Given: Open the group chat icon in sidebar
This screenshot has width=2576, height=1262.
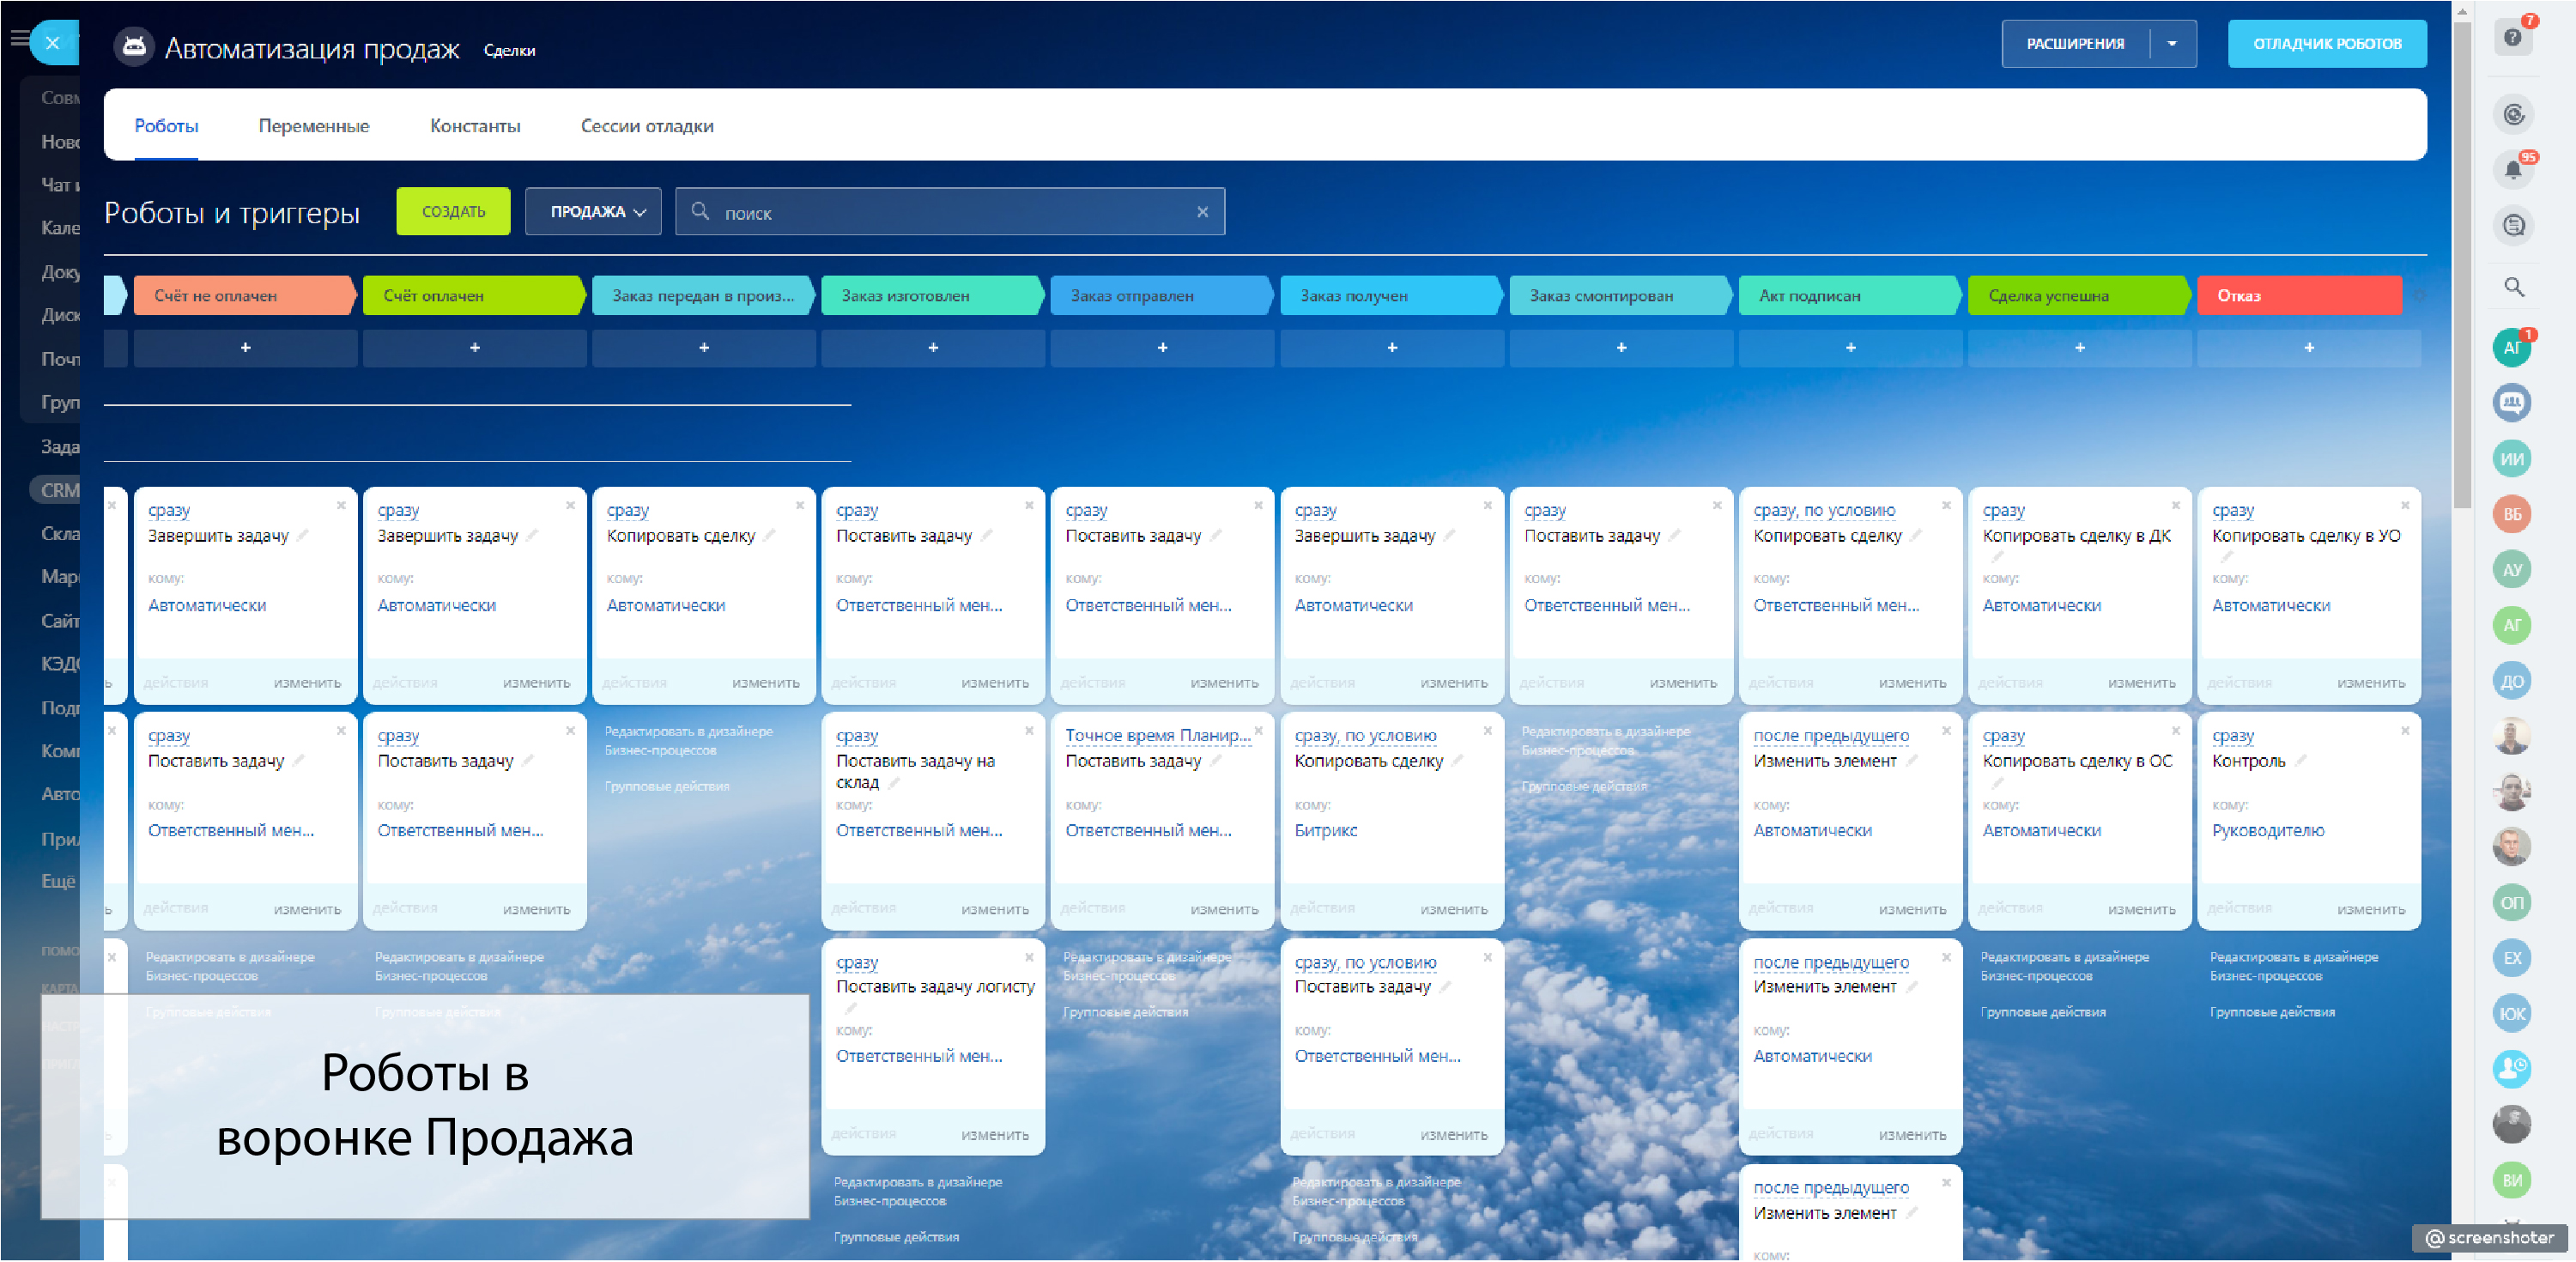Looking at the screenshot, I should (x=2512, y=403).
